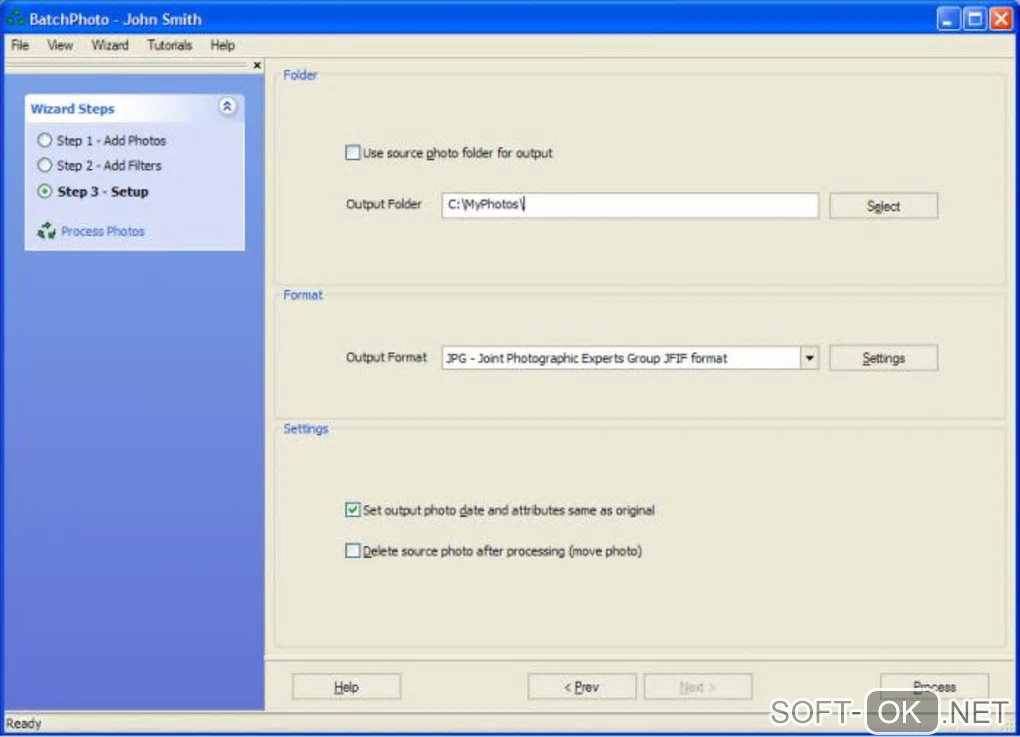Click the Output Folder path field
This screenshot has width=1020, height=737.
[630, 205]
